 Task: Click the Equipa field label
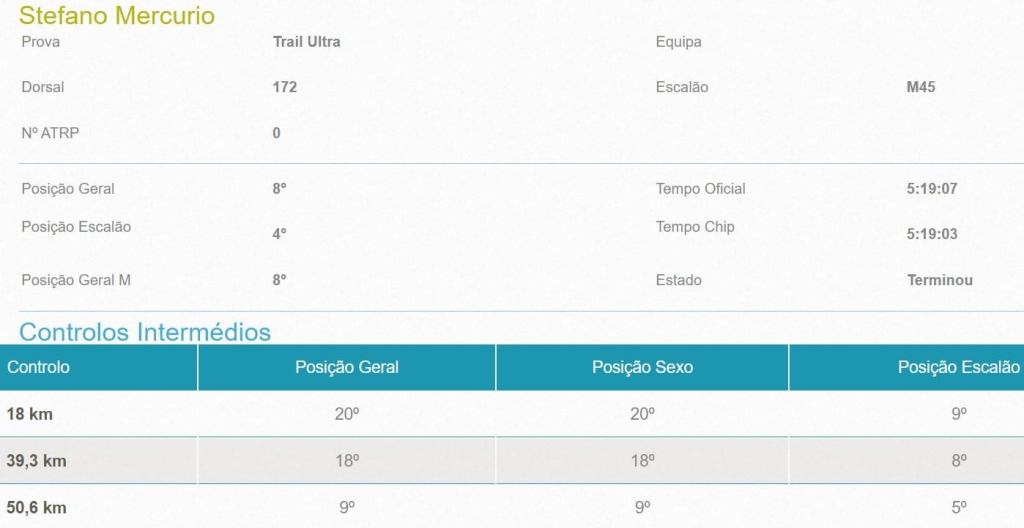click(678, 42)
